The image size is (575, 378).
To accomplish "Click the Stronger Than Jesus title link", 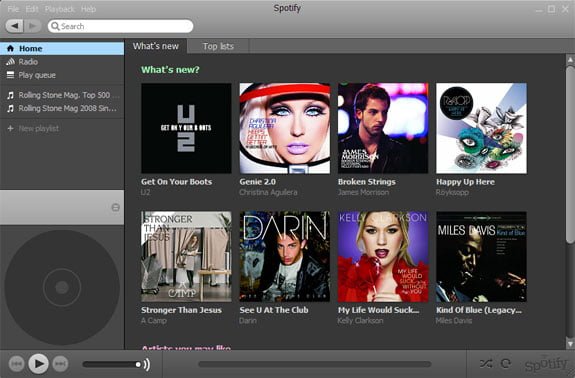I will (182, 310).
